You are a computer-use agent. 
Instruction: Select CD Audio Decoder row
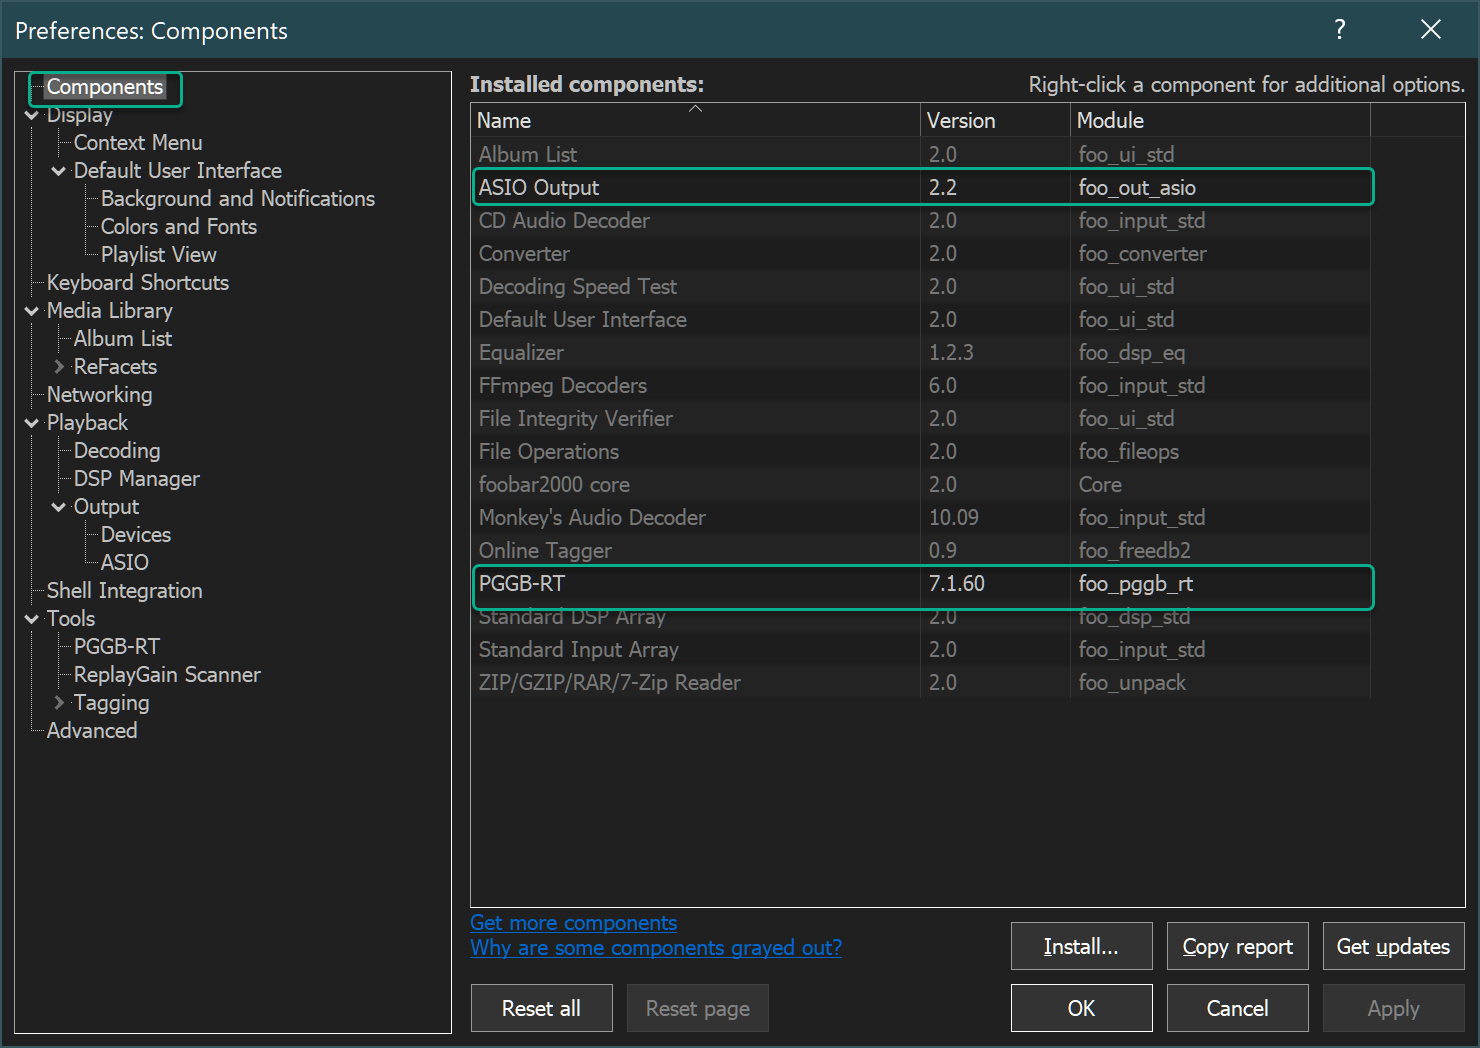[920, 221]
